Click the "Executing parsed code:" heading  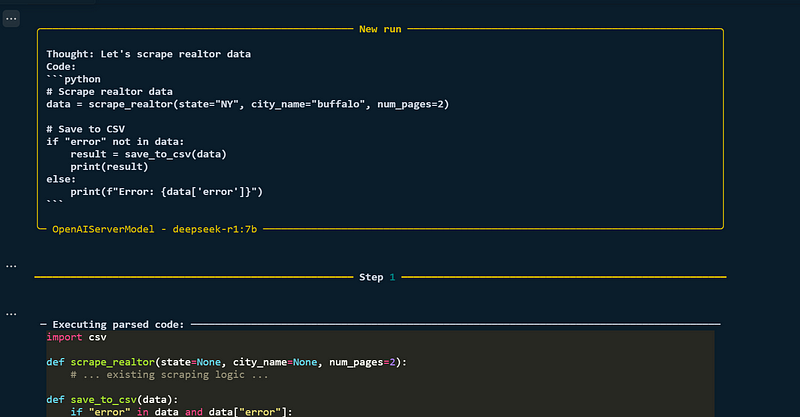click(x=118, y=325)
